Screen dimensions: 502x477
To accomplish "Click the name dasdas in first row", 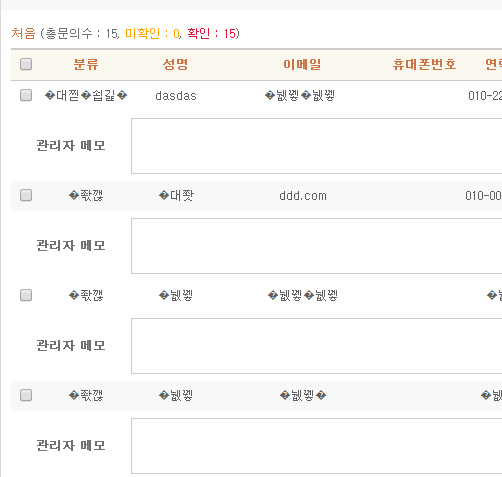I will tap(176, 96).
